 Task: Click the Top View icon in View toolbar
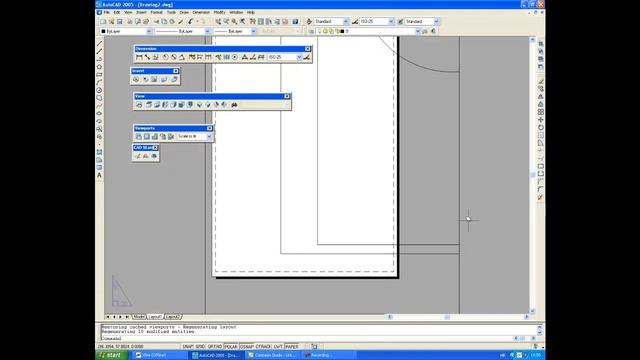[149, 105]
